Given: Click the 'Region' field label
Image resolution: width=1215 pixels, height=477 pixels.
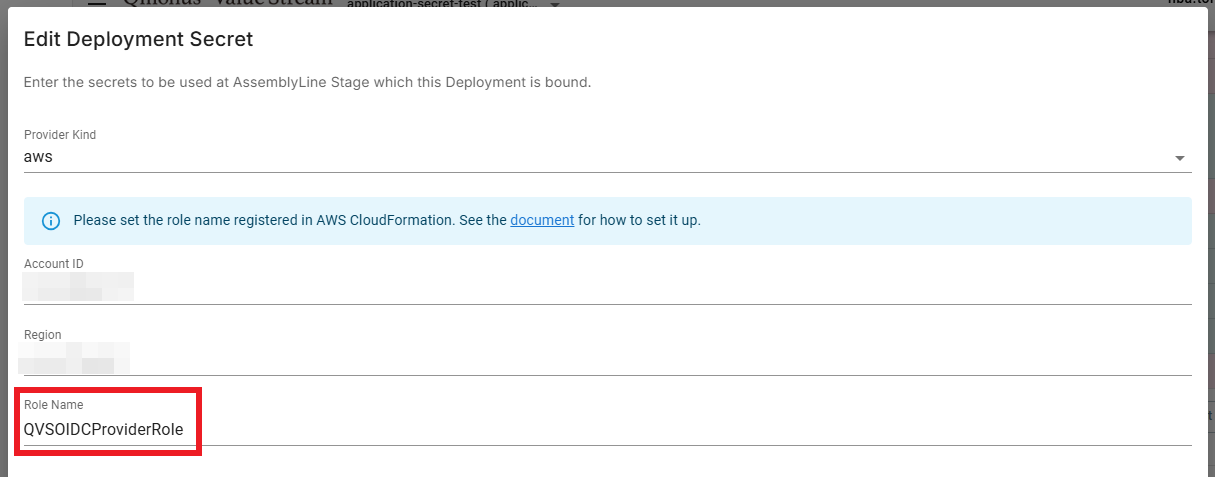Looking at the screenshot, I should point(43,335).
